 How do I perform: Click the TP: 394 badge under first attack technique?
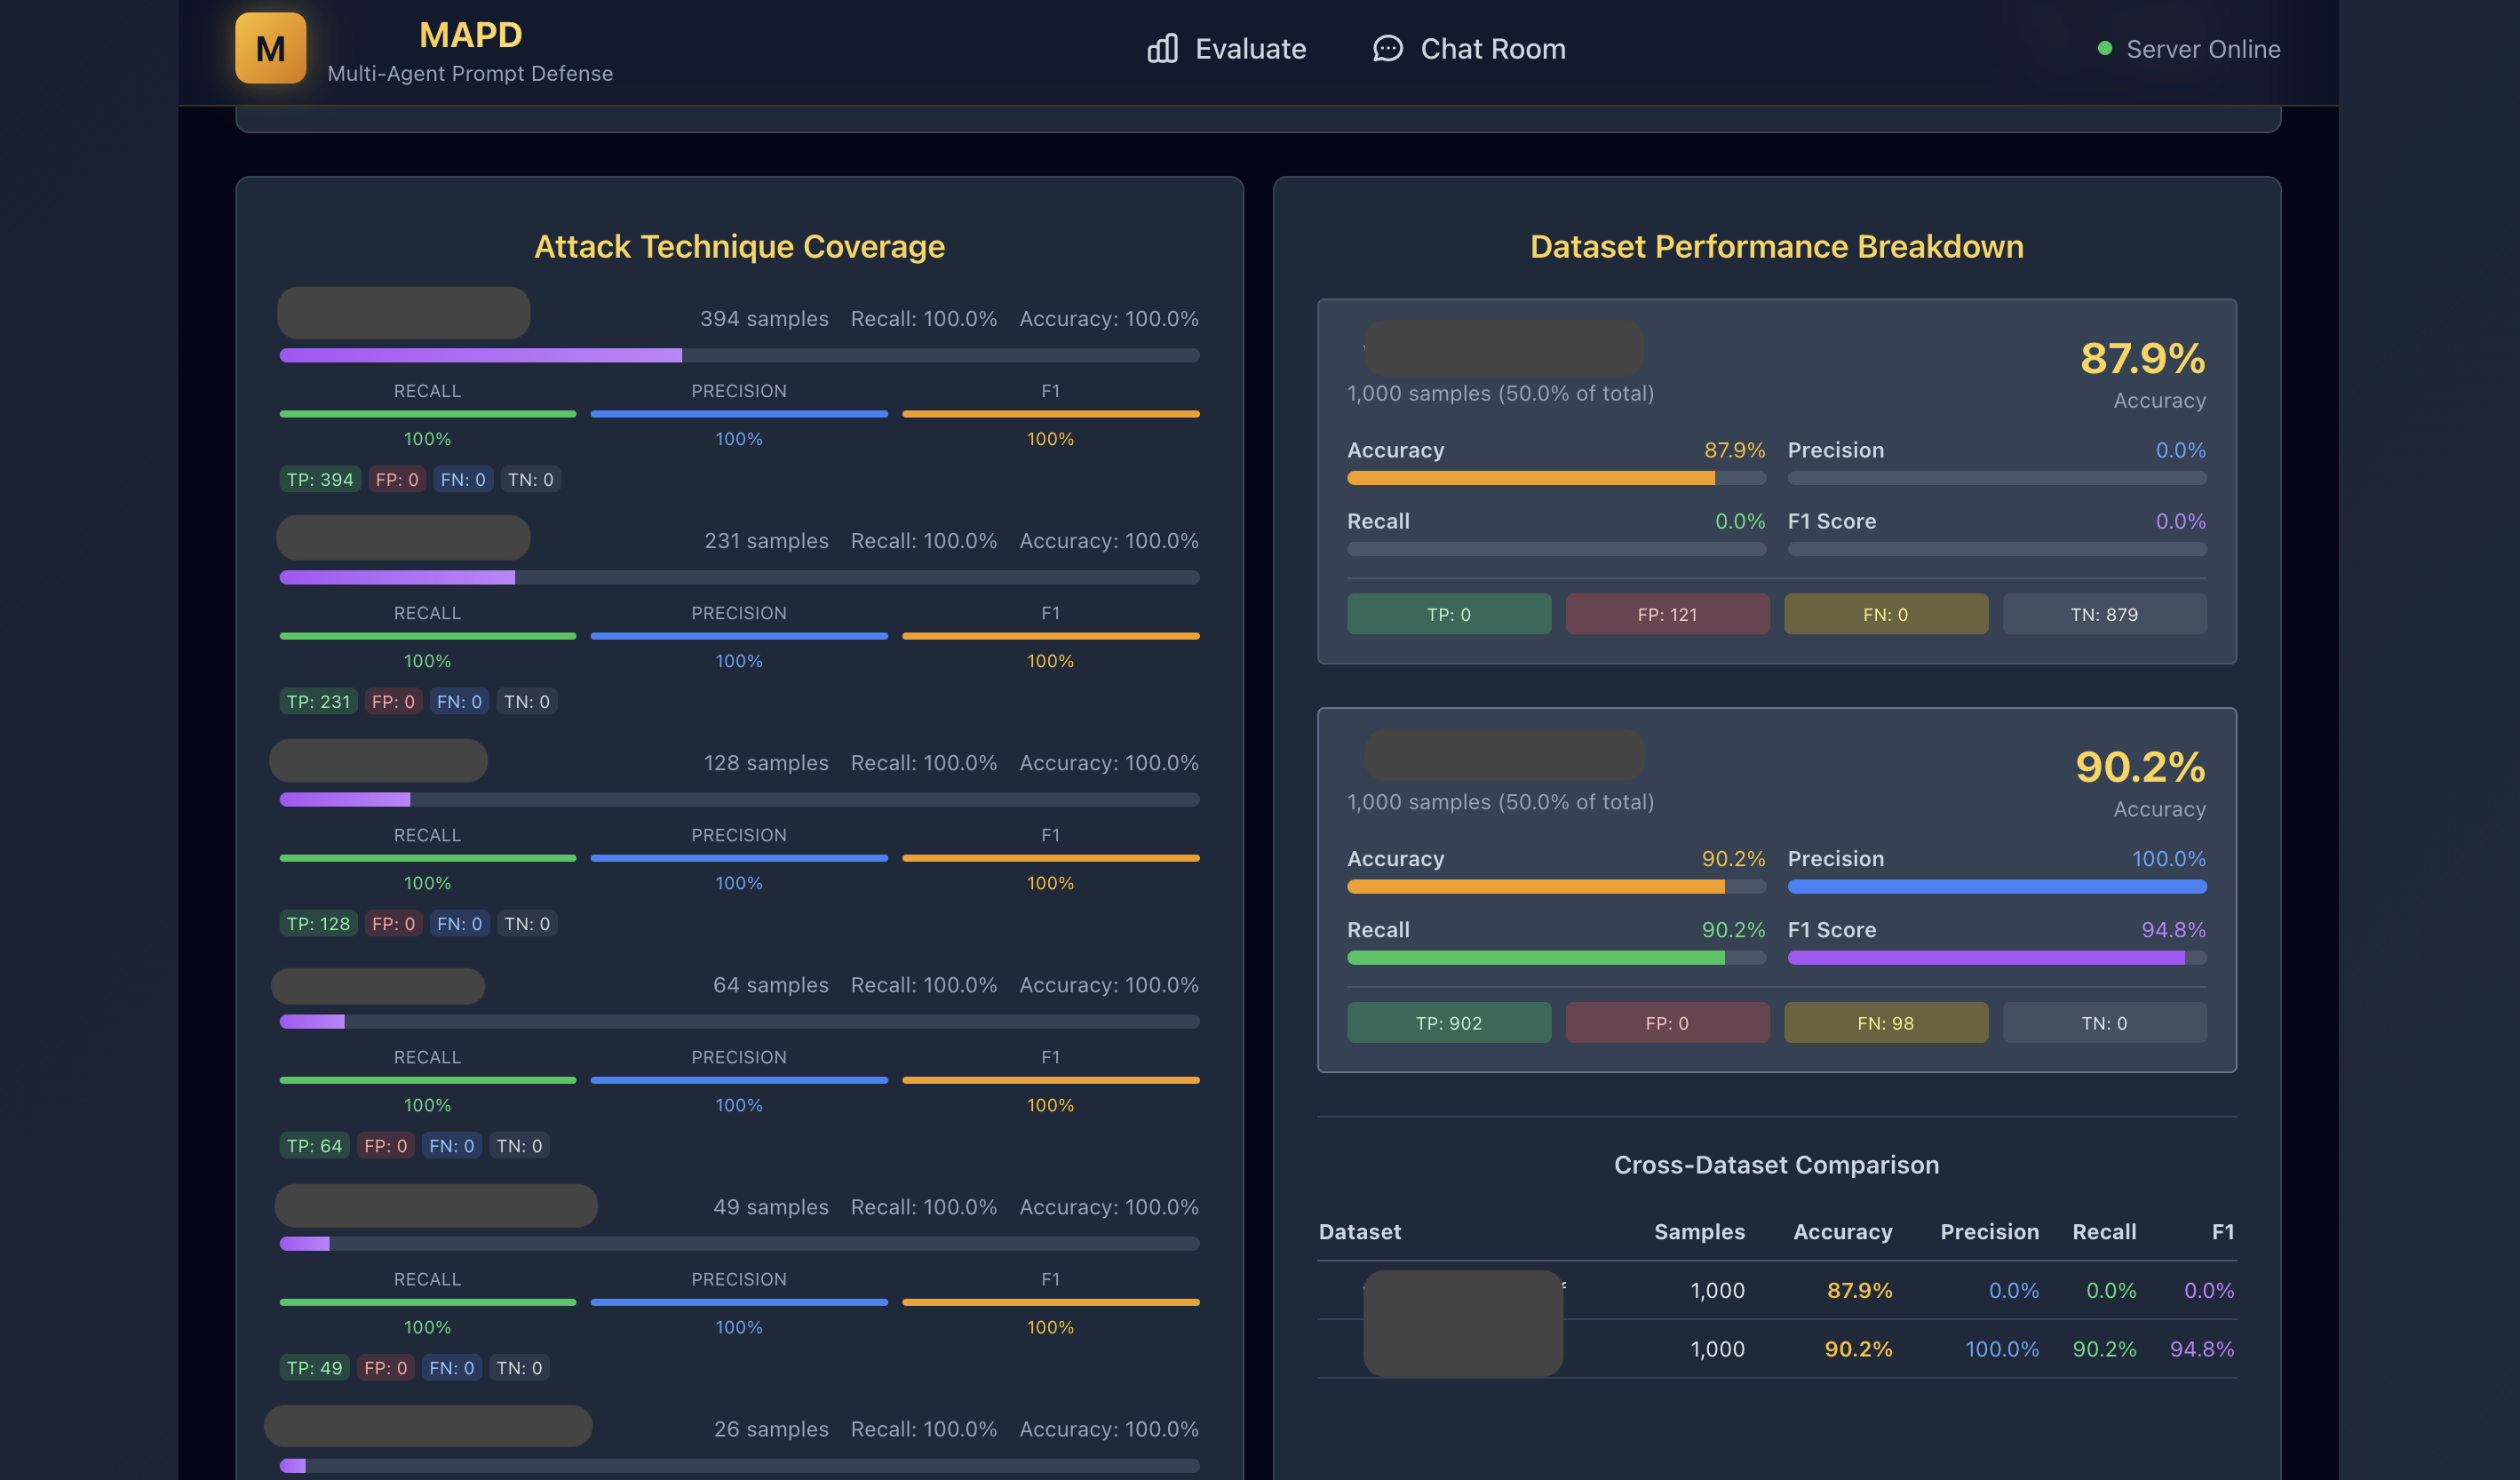318,479
